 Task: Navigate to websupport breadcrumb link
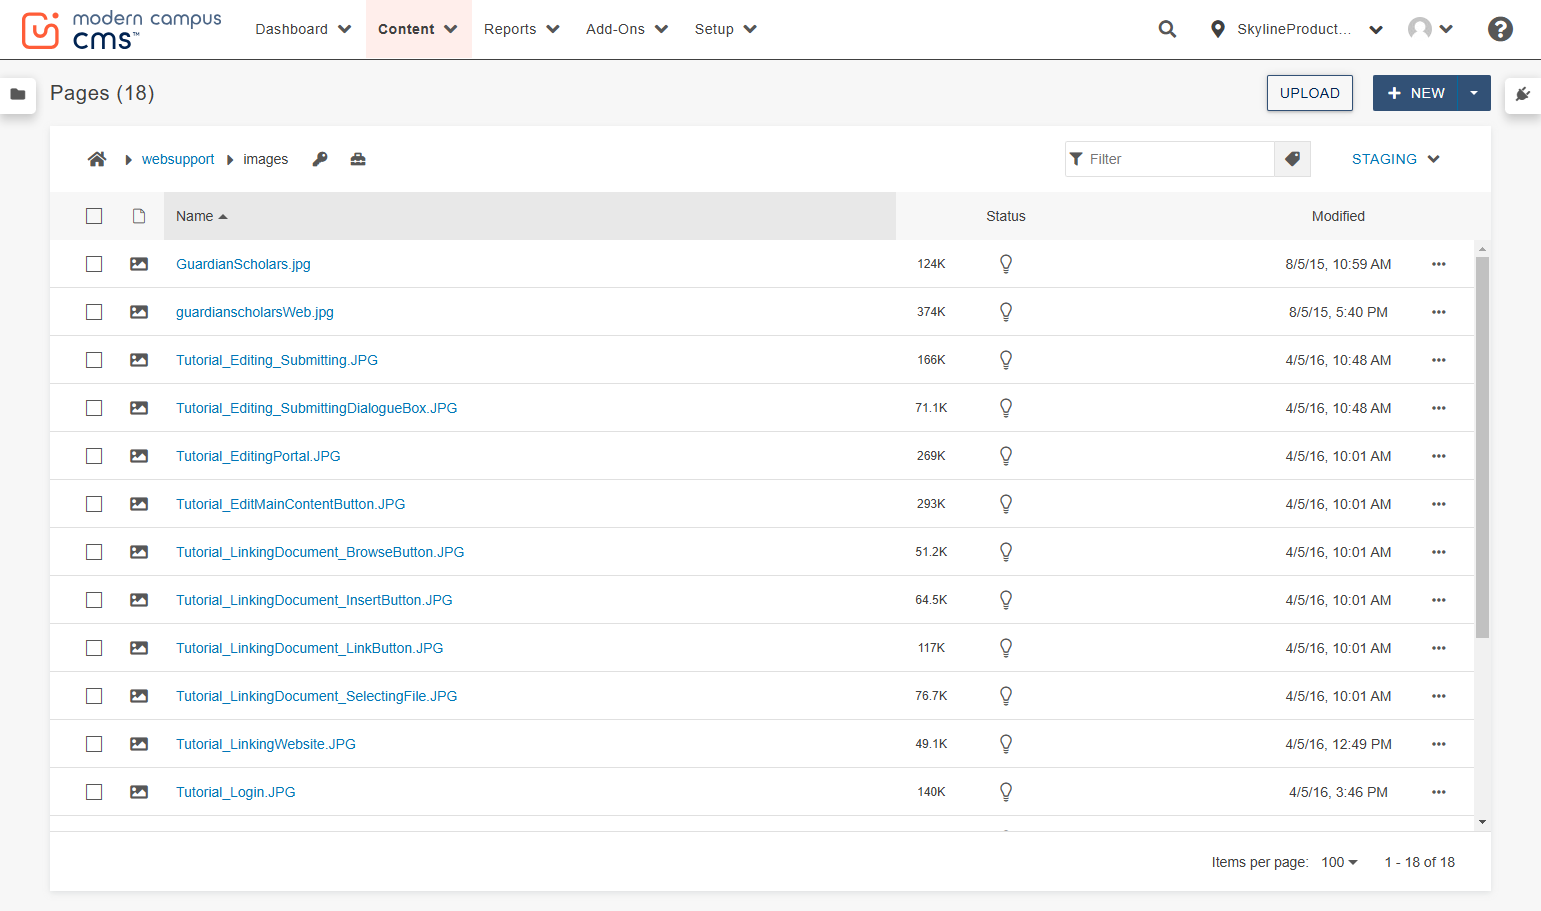click(x=178, y=159)
